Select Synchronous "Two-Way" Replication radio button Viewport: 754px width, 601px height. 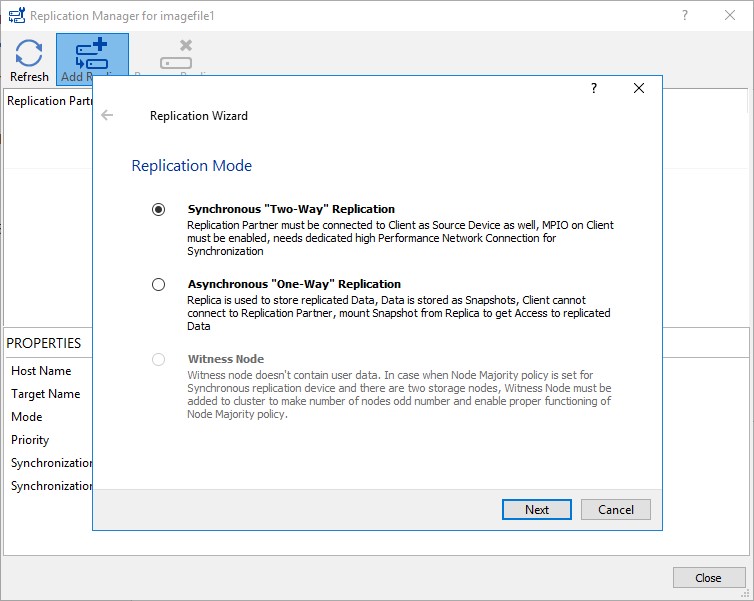[x=158, y=209]
